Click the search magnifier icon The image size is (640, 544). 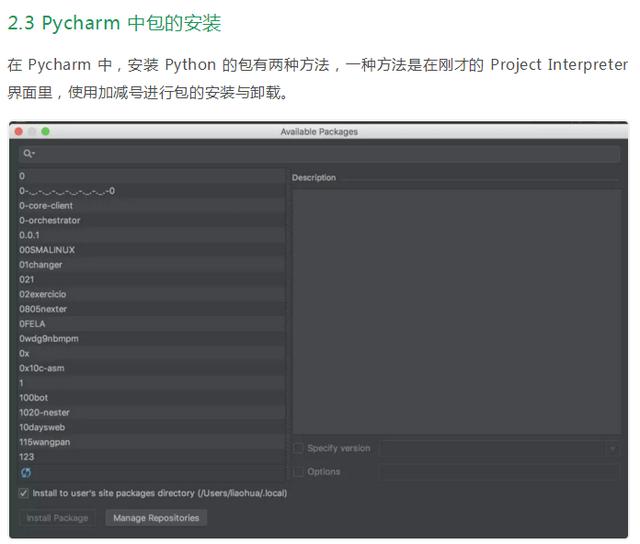pos(28,154)
